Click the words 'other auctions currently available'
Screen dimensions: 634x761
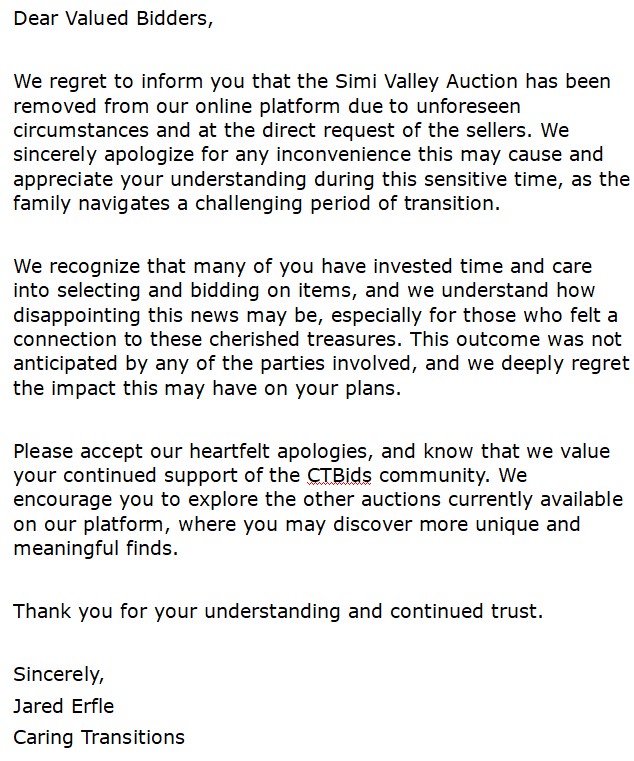point(463,499)
